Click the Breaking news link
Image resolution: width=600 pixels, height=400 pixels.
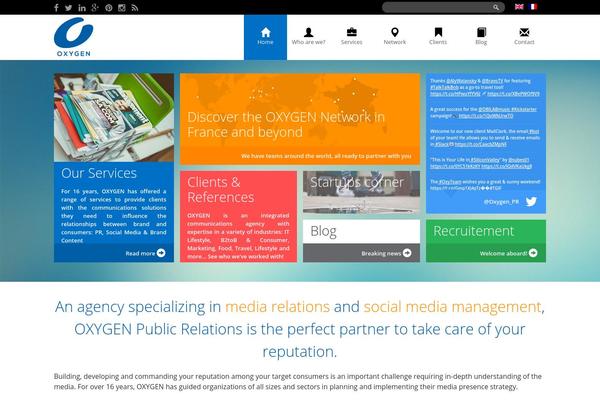point(381,253)
